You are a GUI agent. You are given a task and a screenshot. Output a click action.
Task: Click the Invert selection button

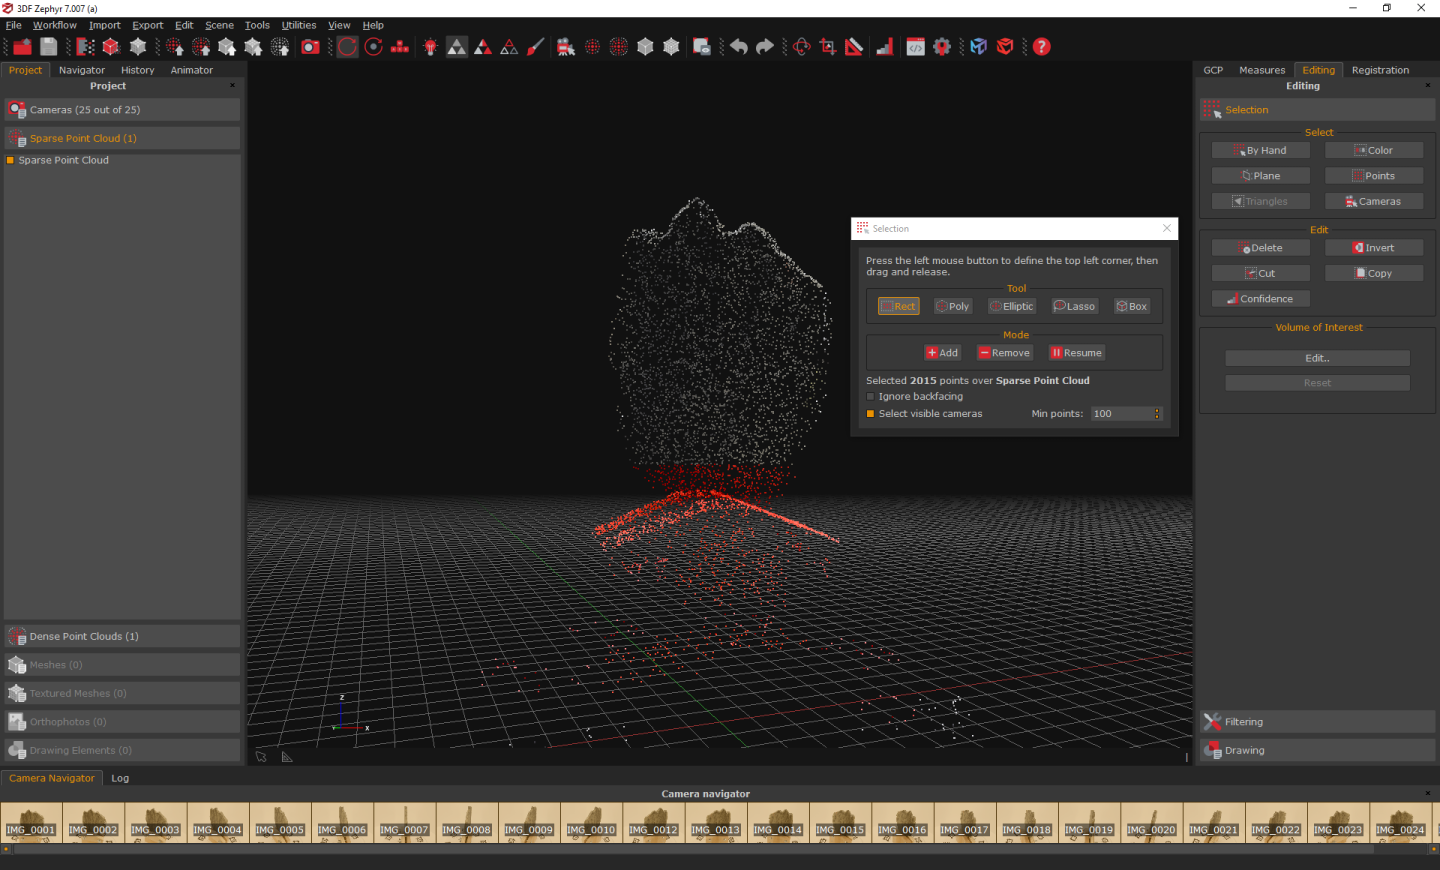pyautogui.click(x=1374, y=248)
